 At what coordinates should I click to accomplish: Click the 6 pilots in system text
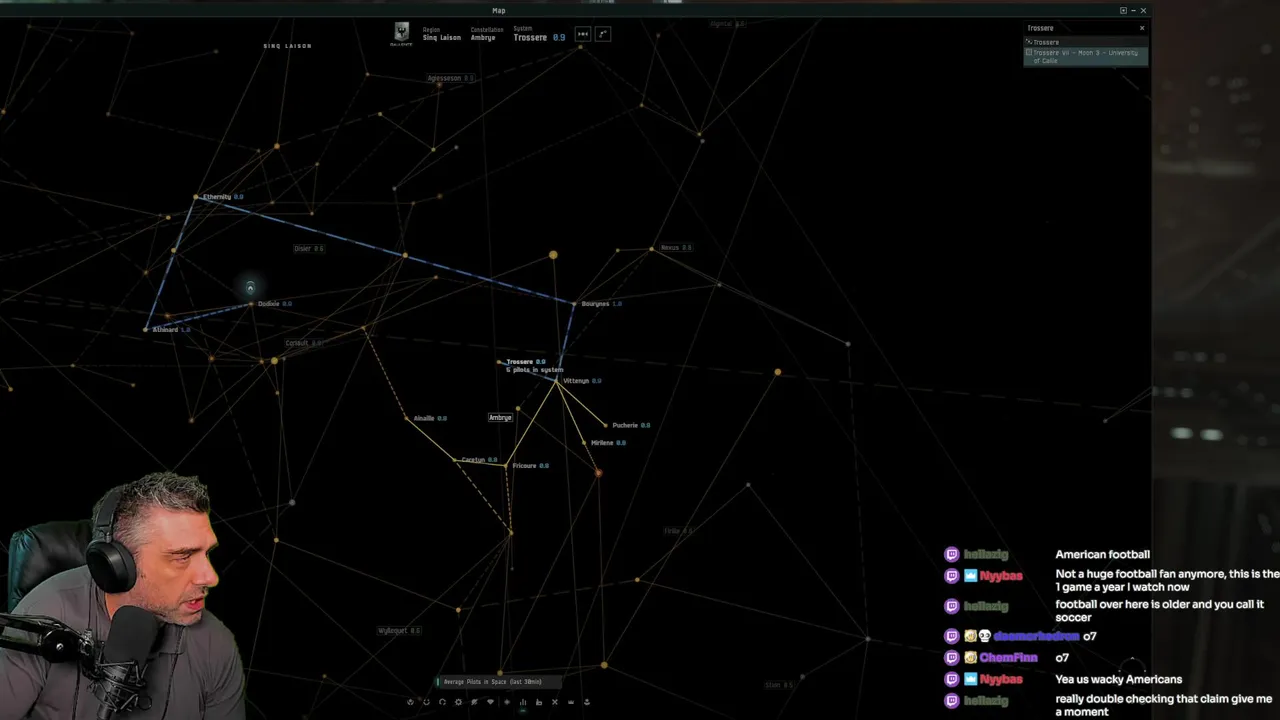click(535, 370)
